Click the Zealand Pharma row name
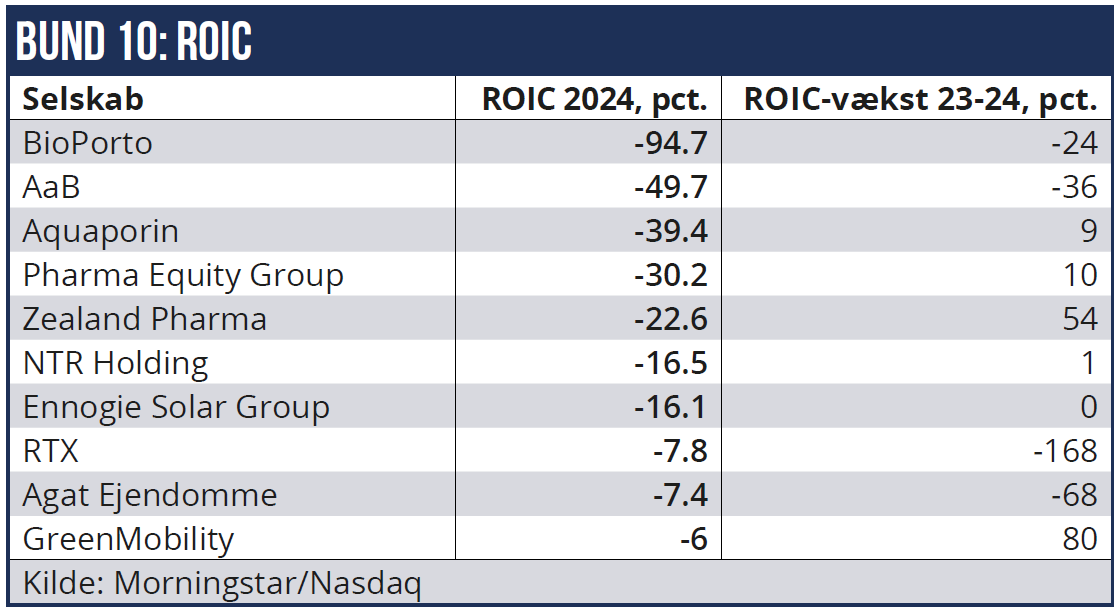 pos(145,319)
